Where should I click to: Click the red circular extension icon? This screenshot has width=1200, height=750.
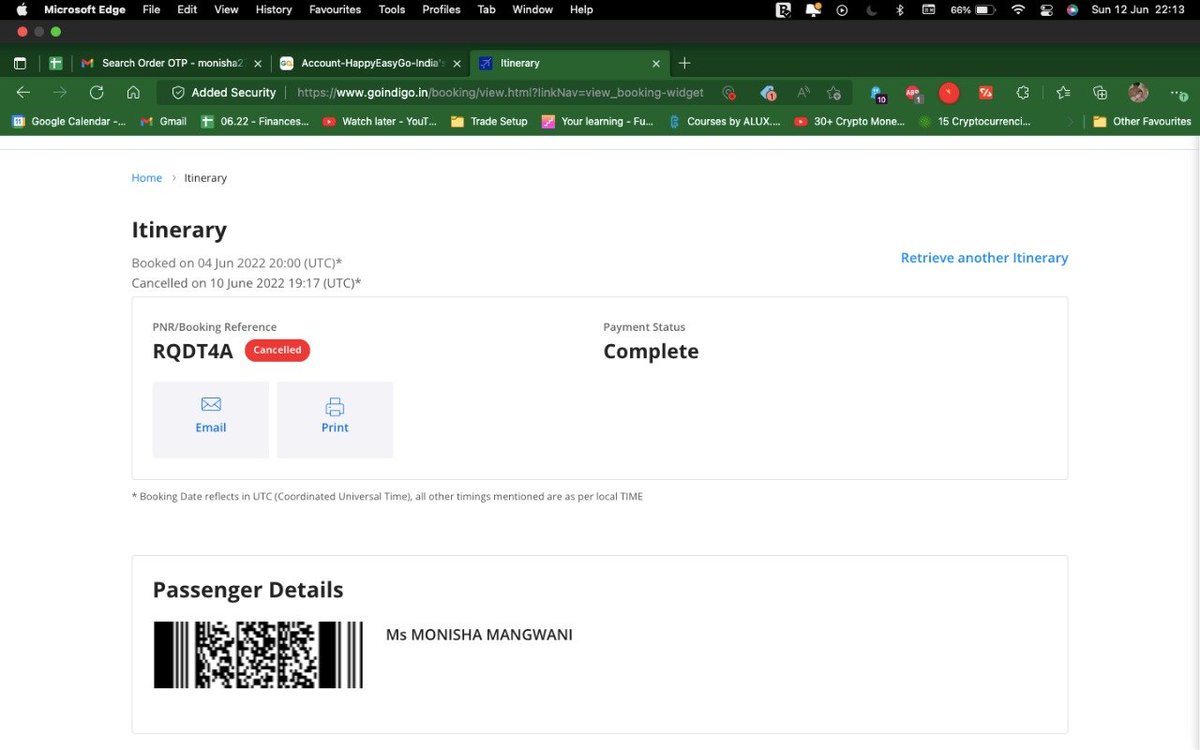(x=949, y=92)
